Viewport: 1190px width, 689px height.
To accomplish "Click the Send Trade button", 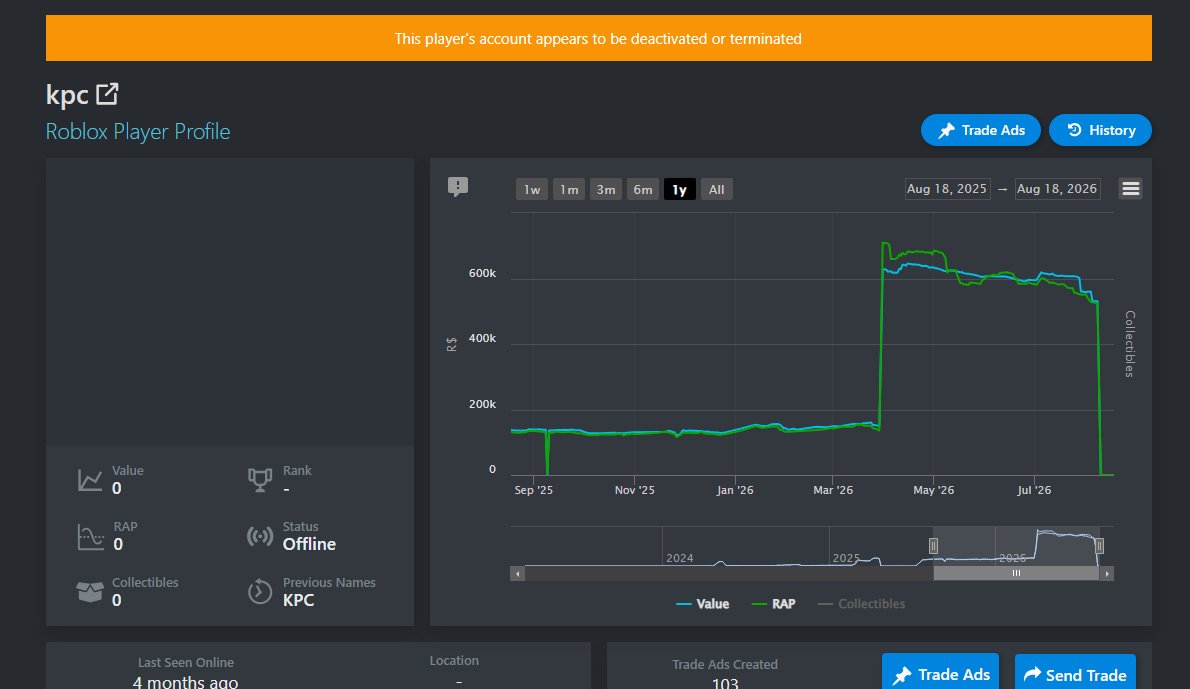I will click(x=1075, y=674).
